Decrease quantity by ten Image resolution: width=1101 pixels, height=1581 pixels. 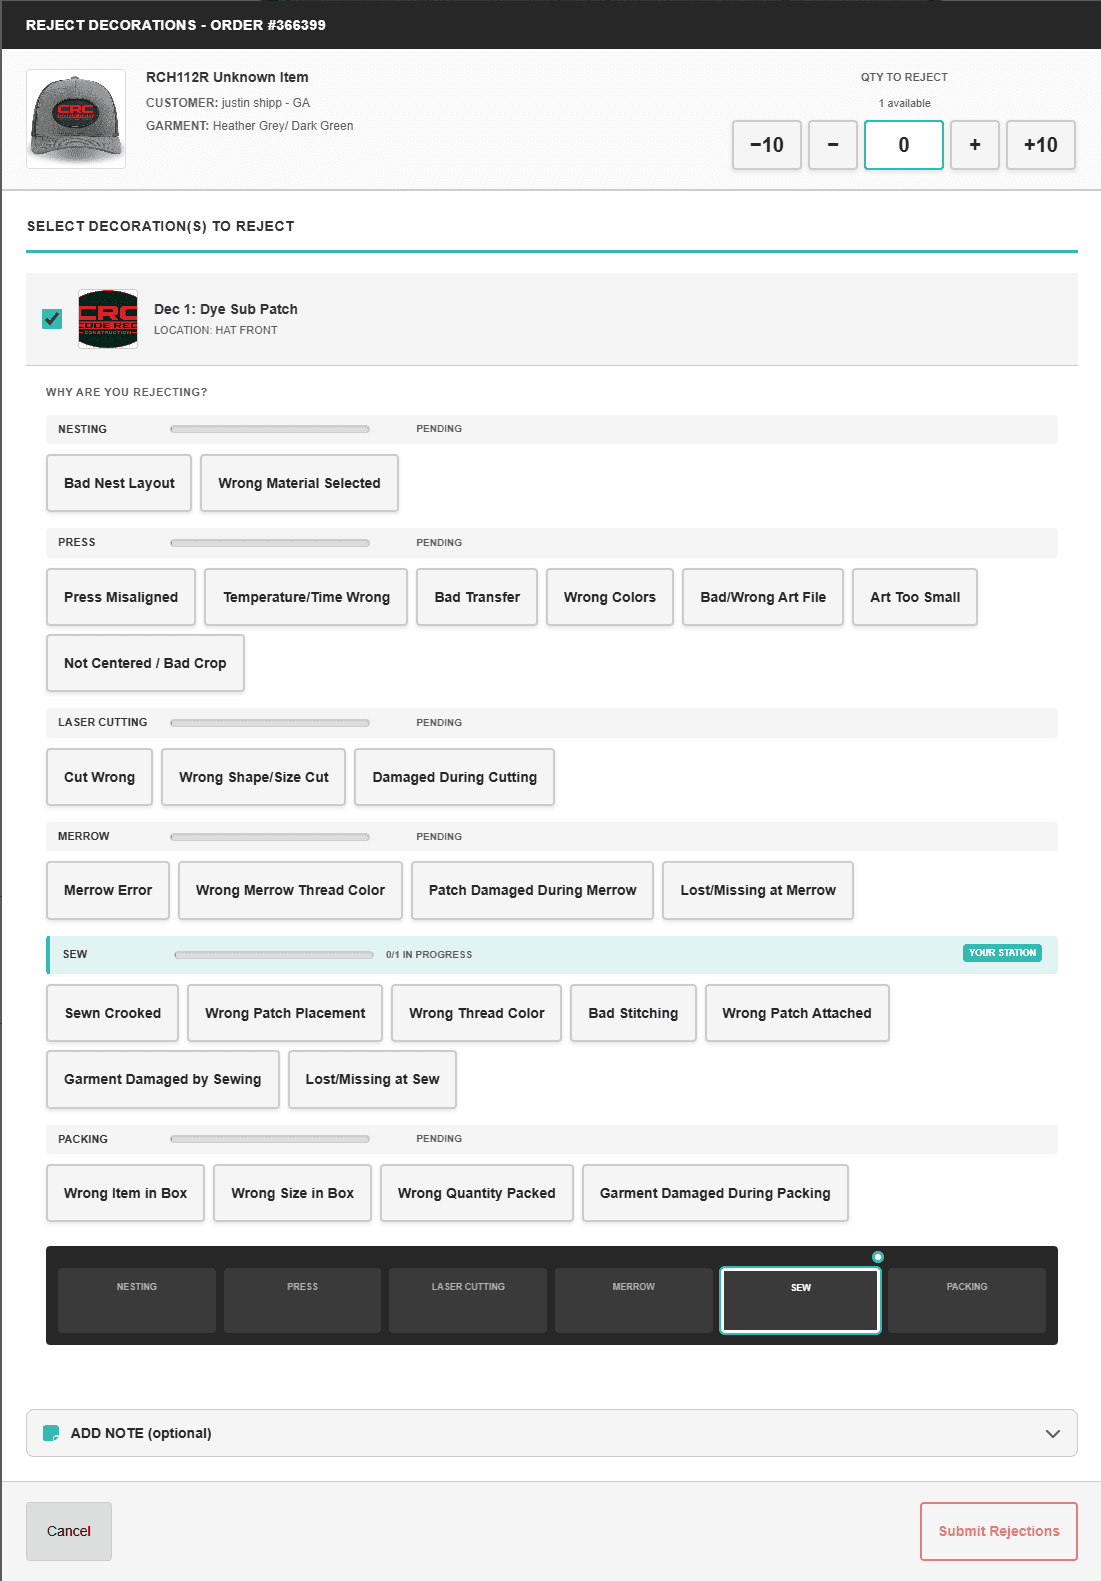point(767,145)
